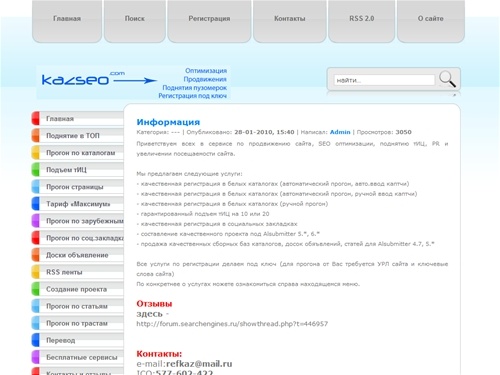This screenshot has width=500, height=375.
Task: Select Доски объявление in the sidebar
Action: 77,255
